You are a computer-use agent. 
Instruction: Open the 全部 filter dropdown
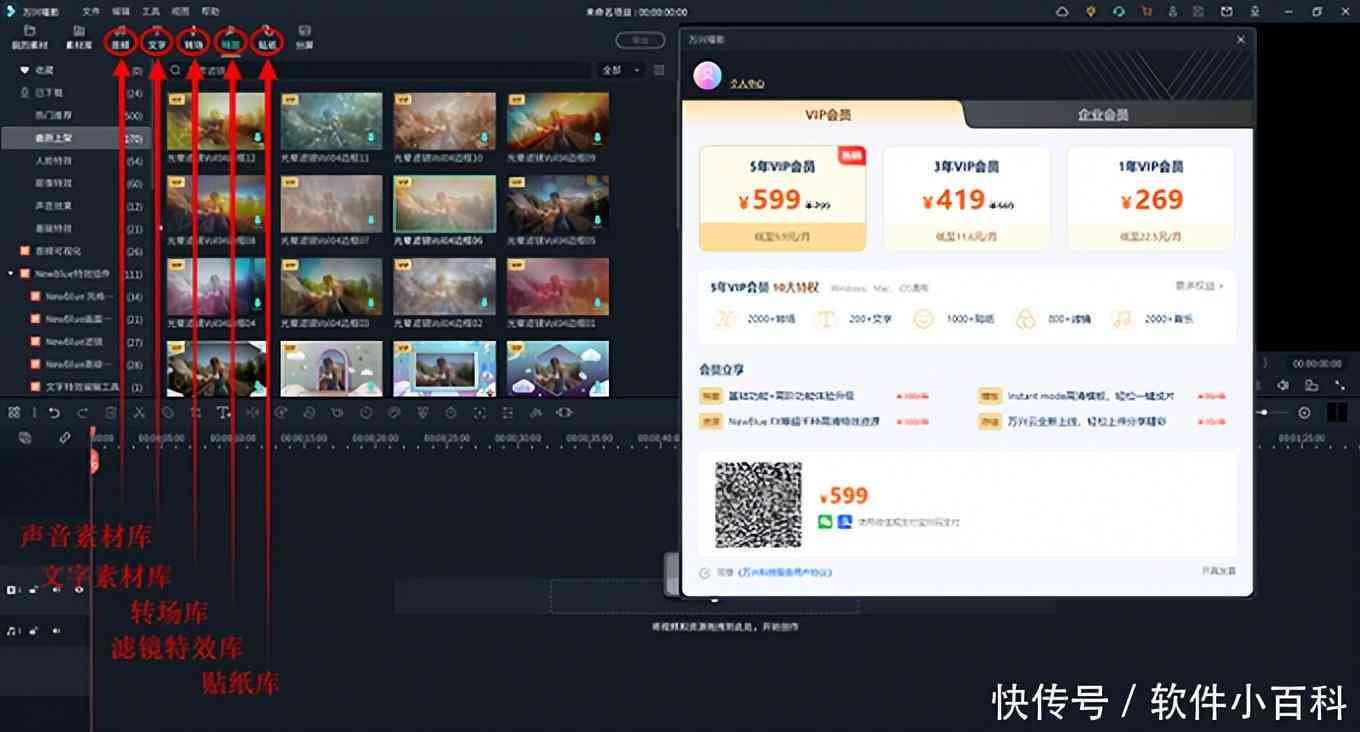click(621, 70)
